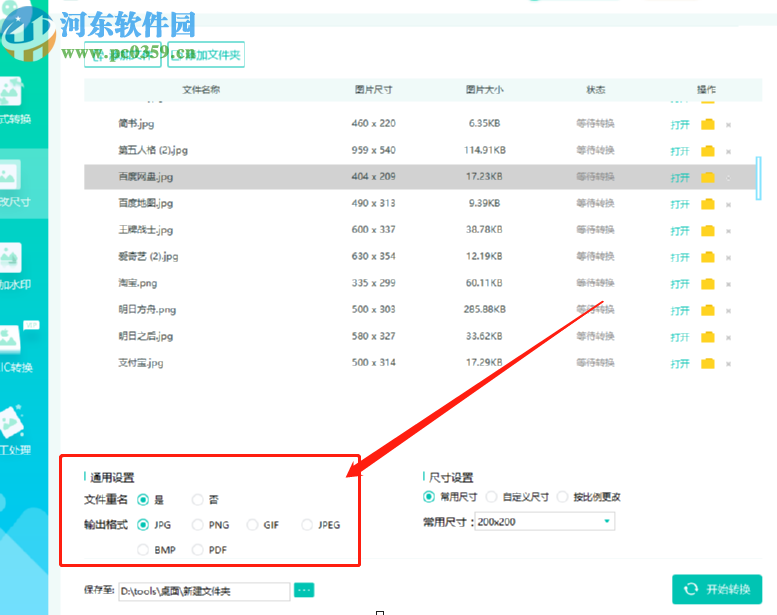Expand the 常用尺寸 200x200 dropdown
The width and height of the screenshot is (777, 615).
(606, 522)
